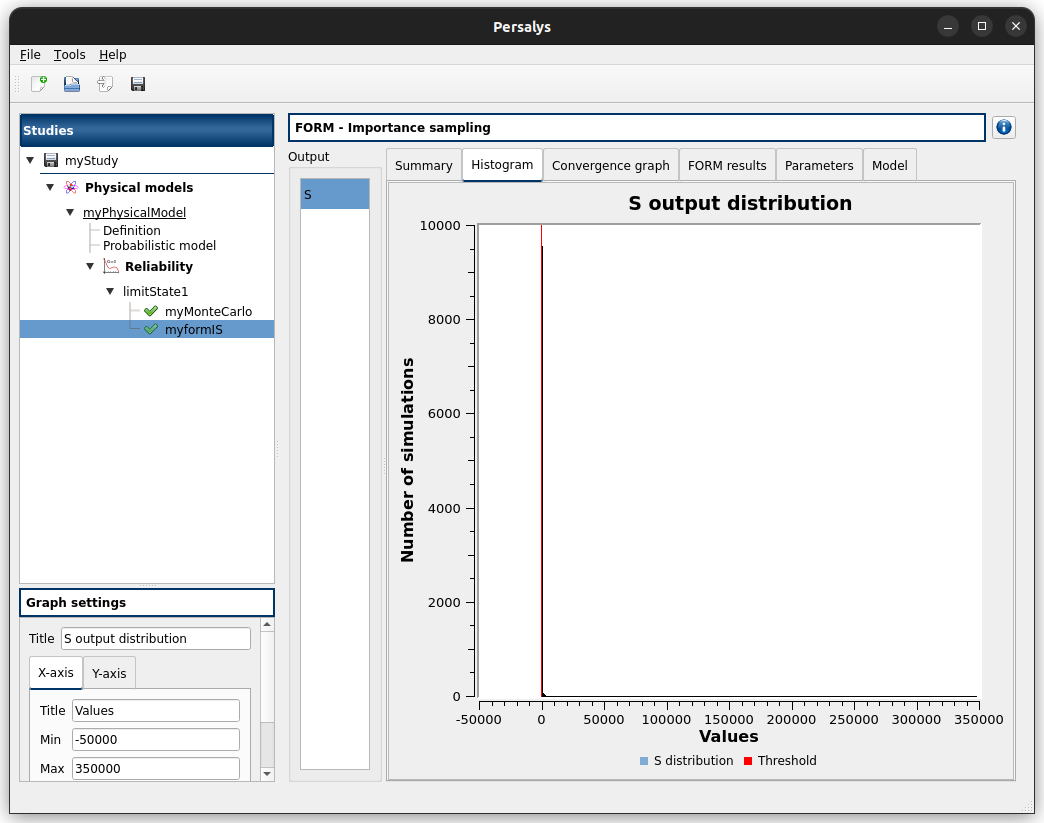Click the Graph settings scroll-down arrow
The height and width of the screenshot is (823, 1044).
point(267,773)
